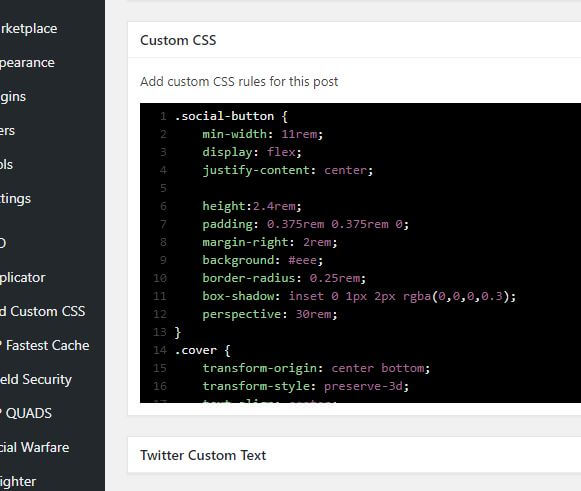This screenshot has height=491, width=581.
Task: Open the Duplicator plugin menu
Action: click(23, 278)
